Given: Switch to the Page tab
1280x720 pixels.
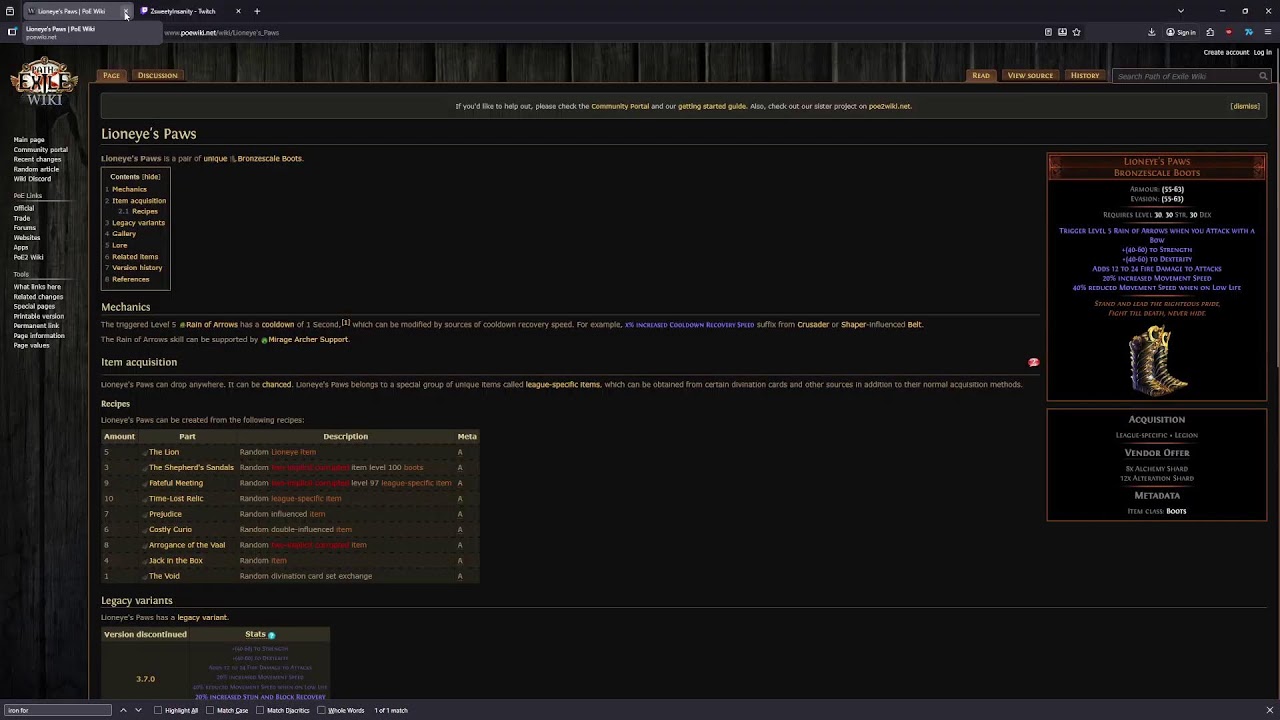Looking at the screenshot, I should click(111, 75).
